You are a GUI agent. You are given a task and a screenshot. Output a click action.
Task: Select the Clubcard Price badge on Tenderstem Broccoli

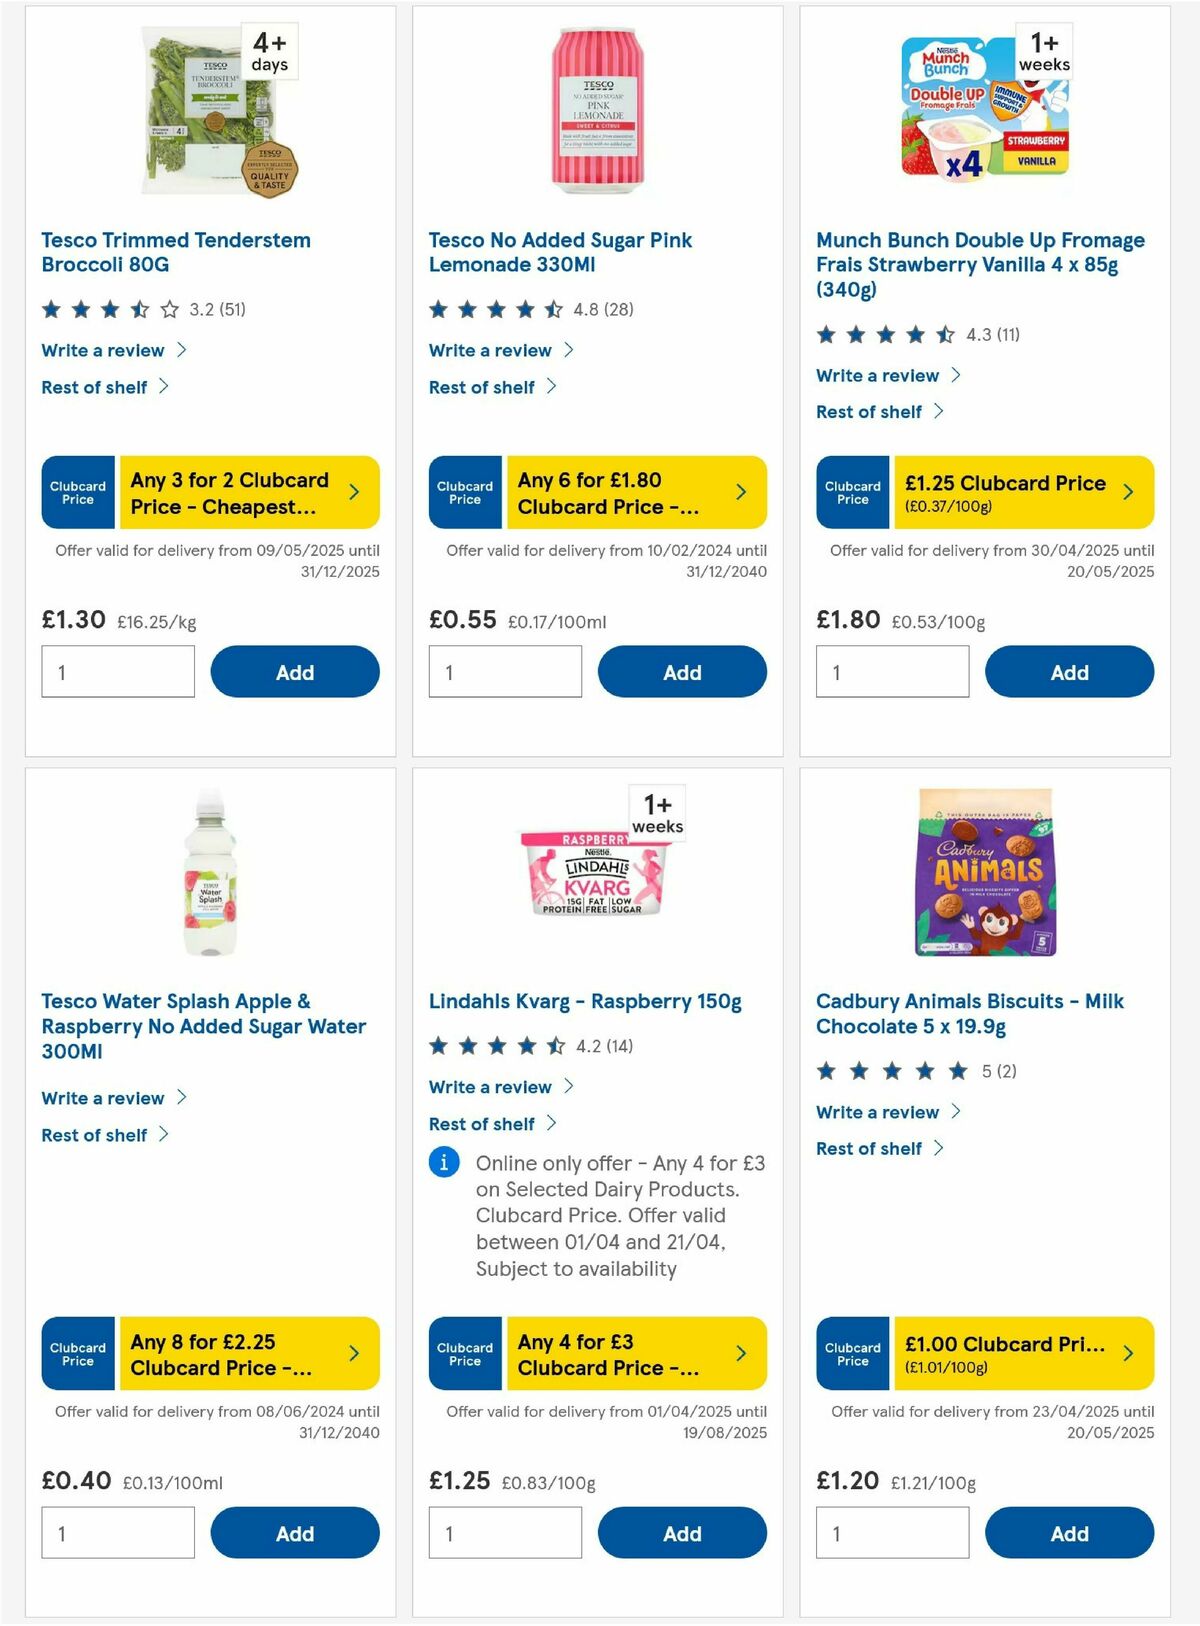[77, 492]
